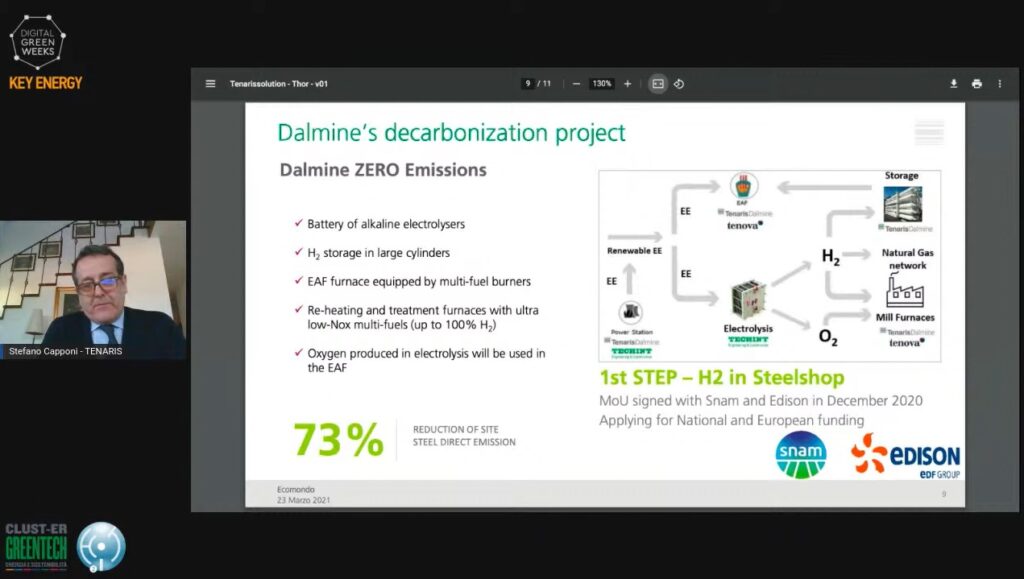The width and height of the screenshot is (1024, 579).
Task: Print the PDF document
Action: [x=976, y=84]
